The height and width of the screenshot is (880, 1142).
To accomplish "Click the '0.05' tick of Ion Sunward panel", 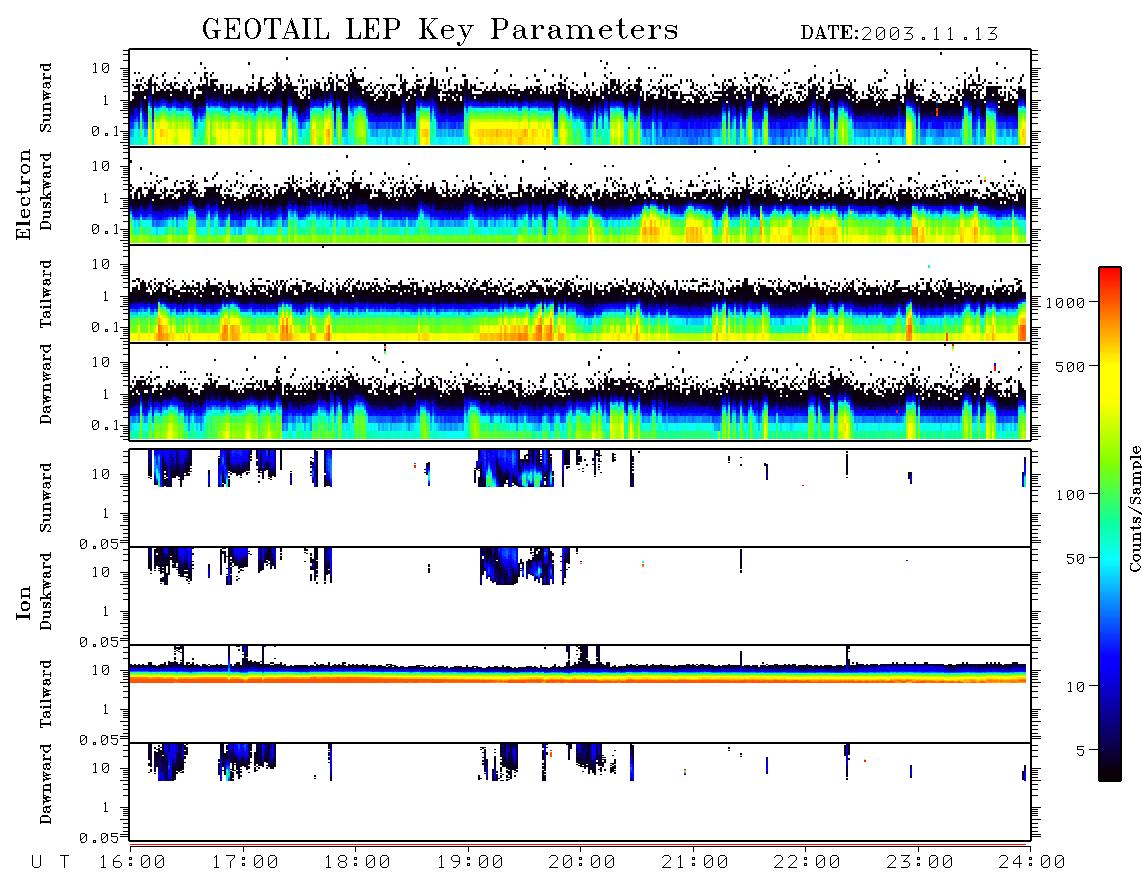I will (98, 543).
